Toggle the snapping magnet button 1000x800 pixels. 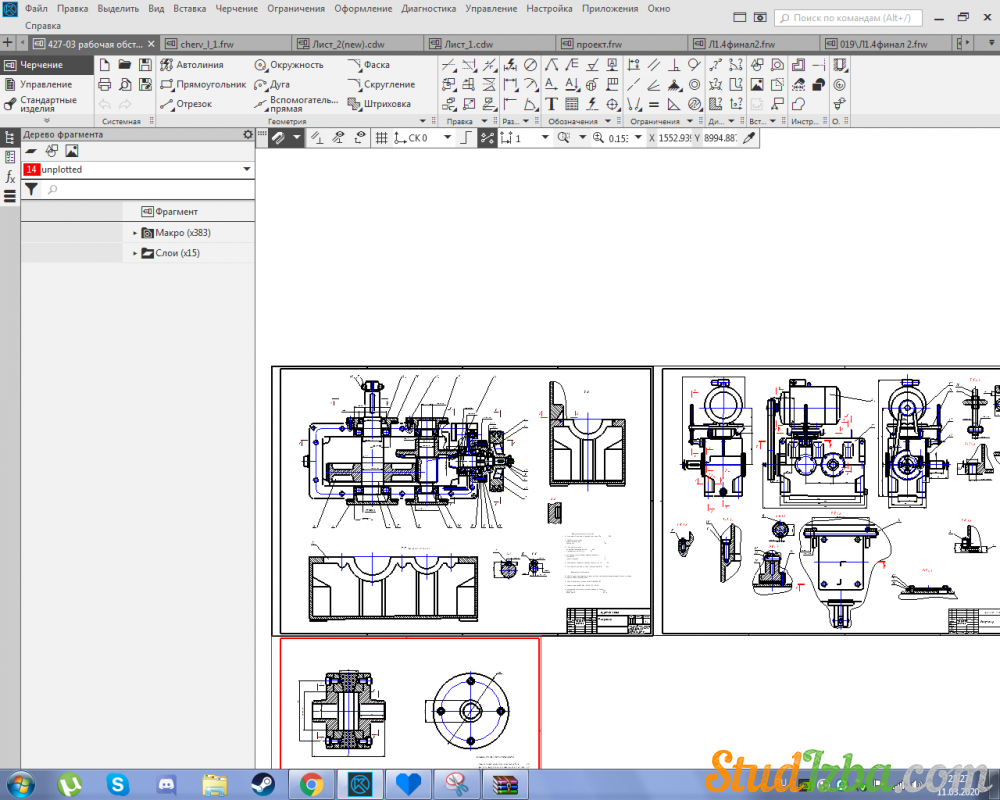click(x=279, y=138)
